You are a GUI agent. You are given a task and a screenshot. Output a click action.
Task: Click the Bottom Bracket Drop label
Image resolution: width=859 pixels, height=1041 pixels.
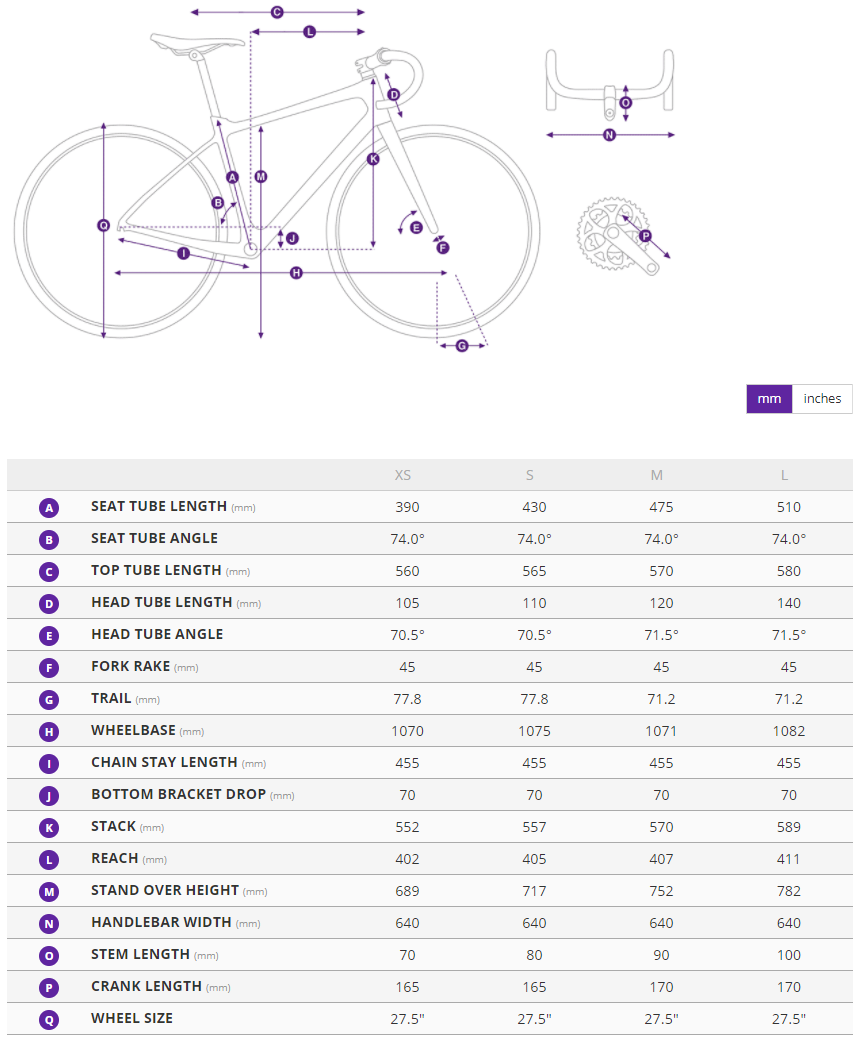click(178, 794)
